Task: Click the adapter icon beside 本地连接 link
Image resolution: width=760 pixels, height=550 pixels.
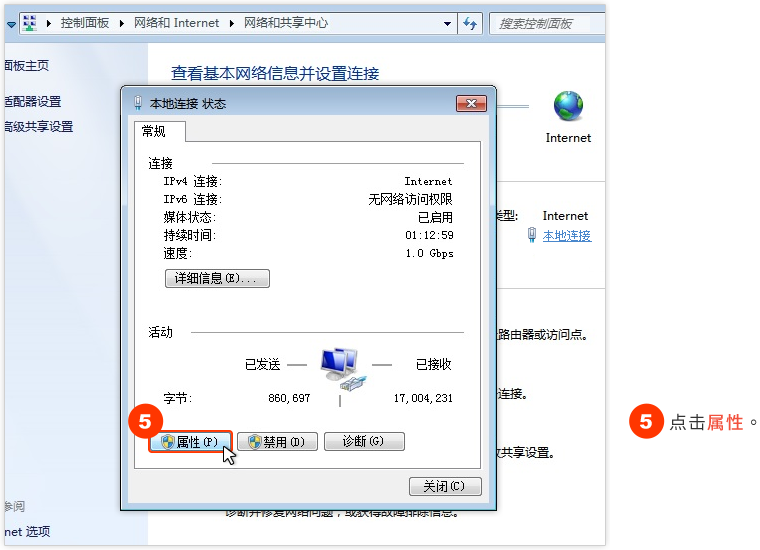Action: coord(532,236)
